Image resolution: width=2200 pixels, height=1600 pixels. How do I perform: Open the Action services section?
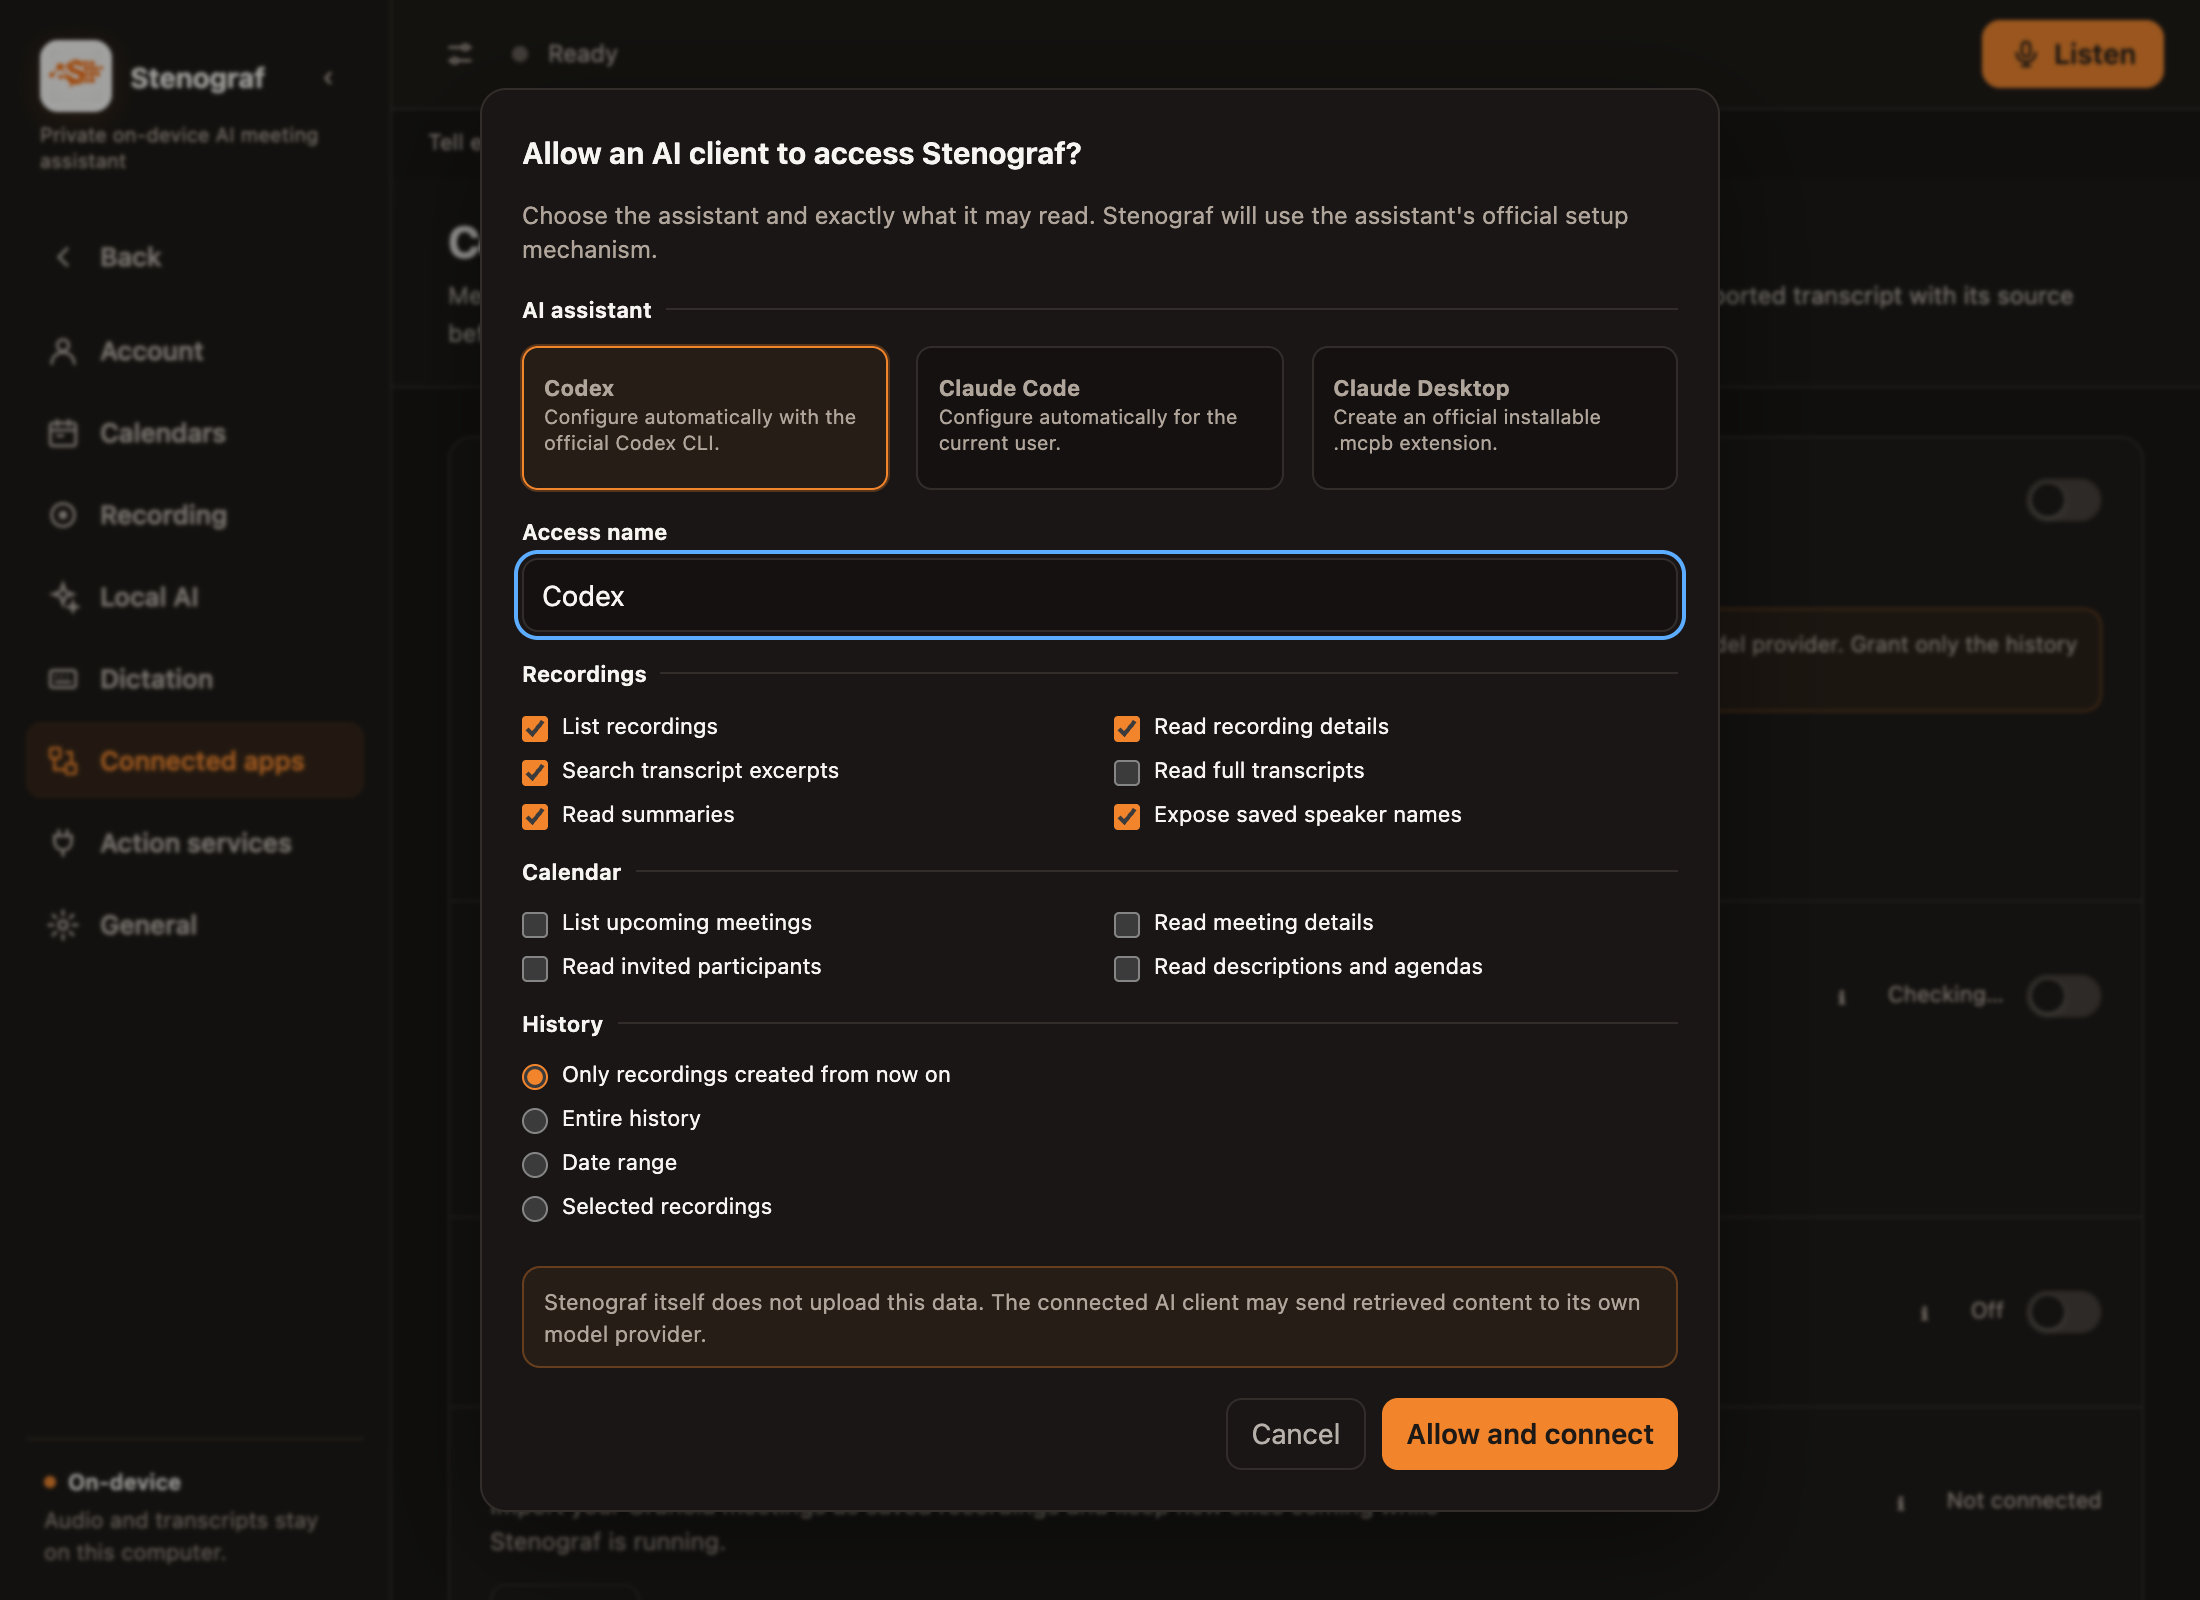(x=195, y=843)
